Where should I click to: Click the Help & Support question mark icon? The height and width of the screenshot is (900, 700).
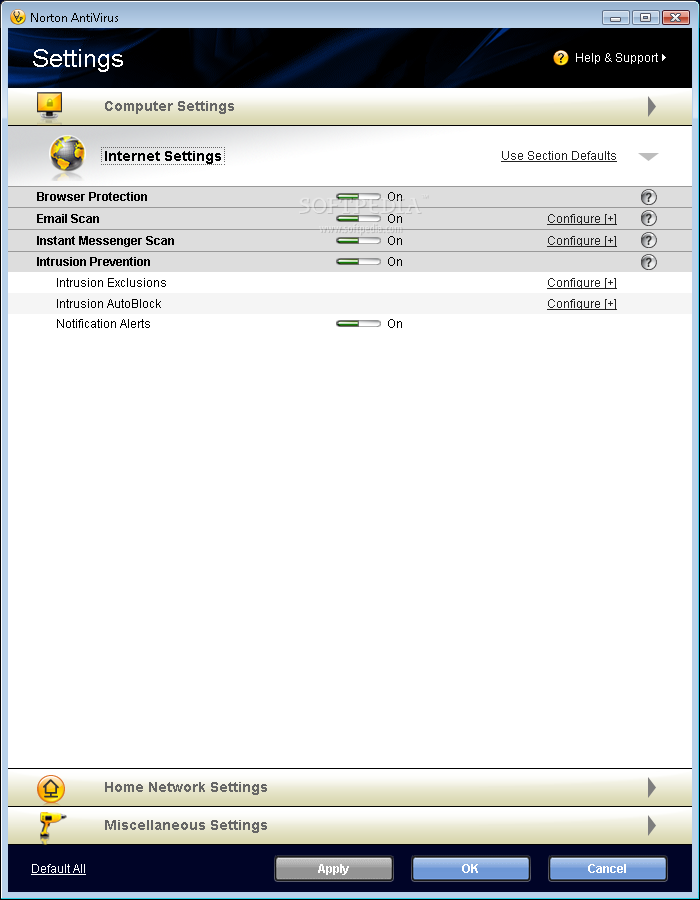561,58
